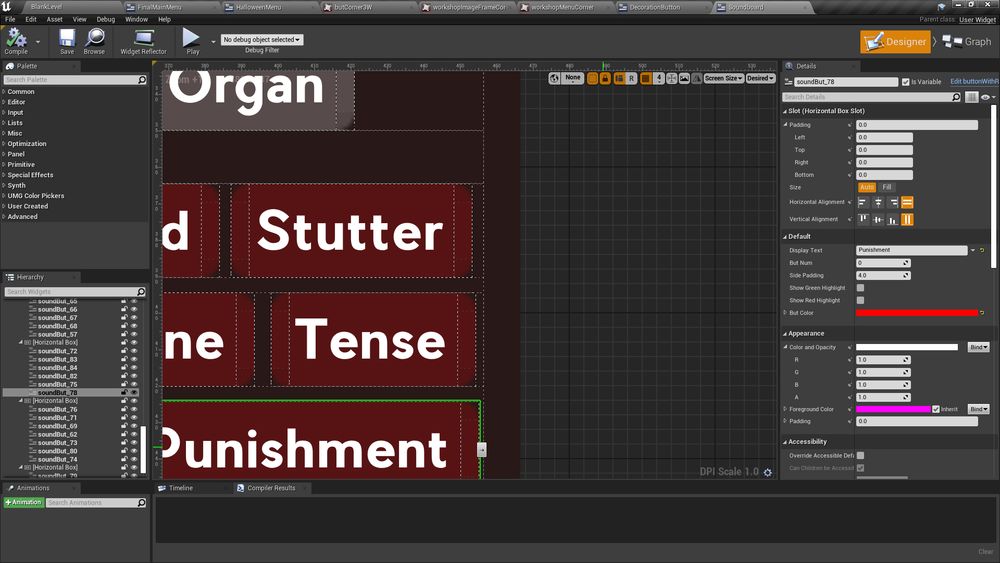The width and height of the screenshot is (1000, 563).
Task: Toggle Override Accessible Defaults checkbox
Action: coord(860,455)
